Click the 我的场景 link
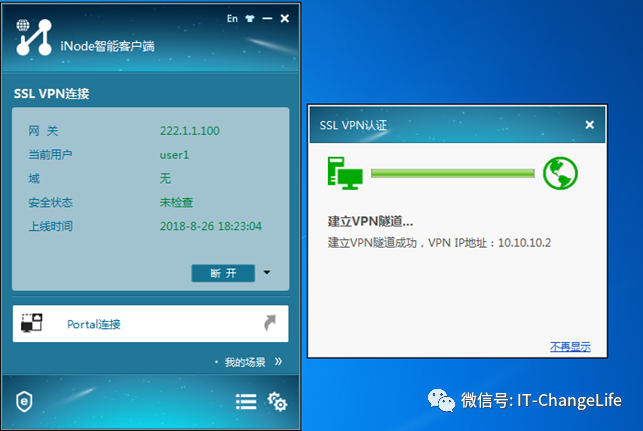 [x=245, y=362]
